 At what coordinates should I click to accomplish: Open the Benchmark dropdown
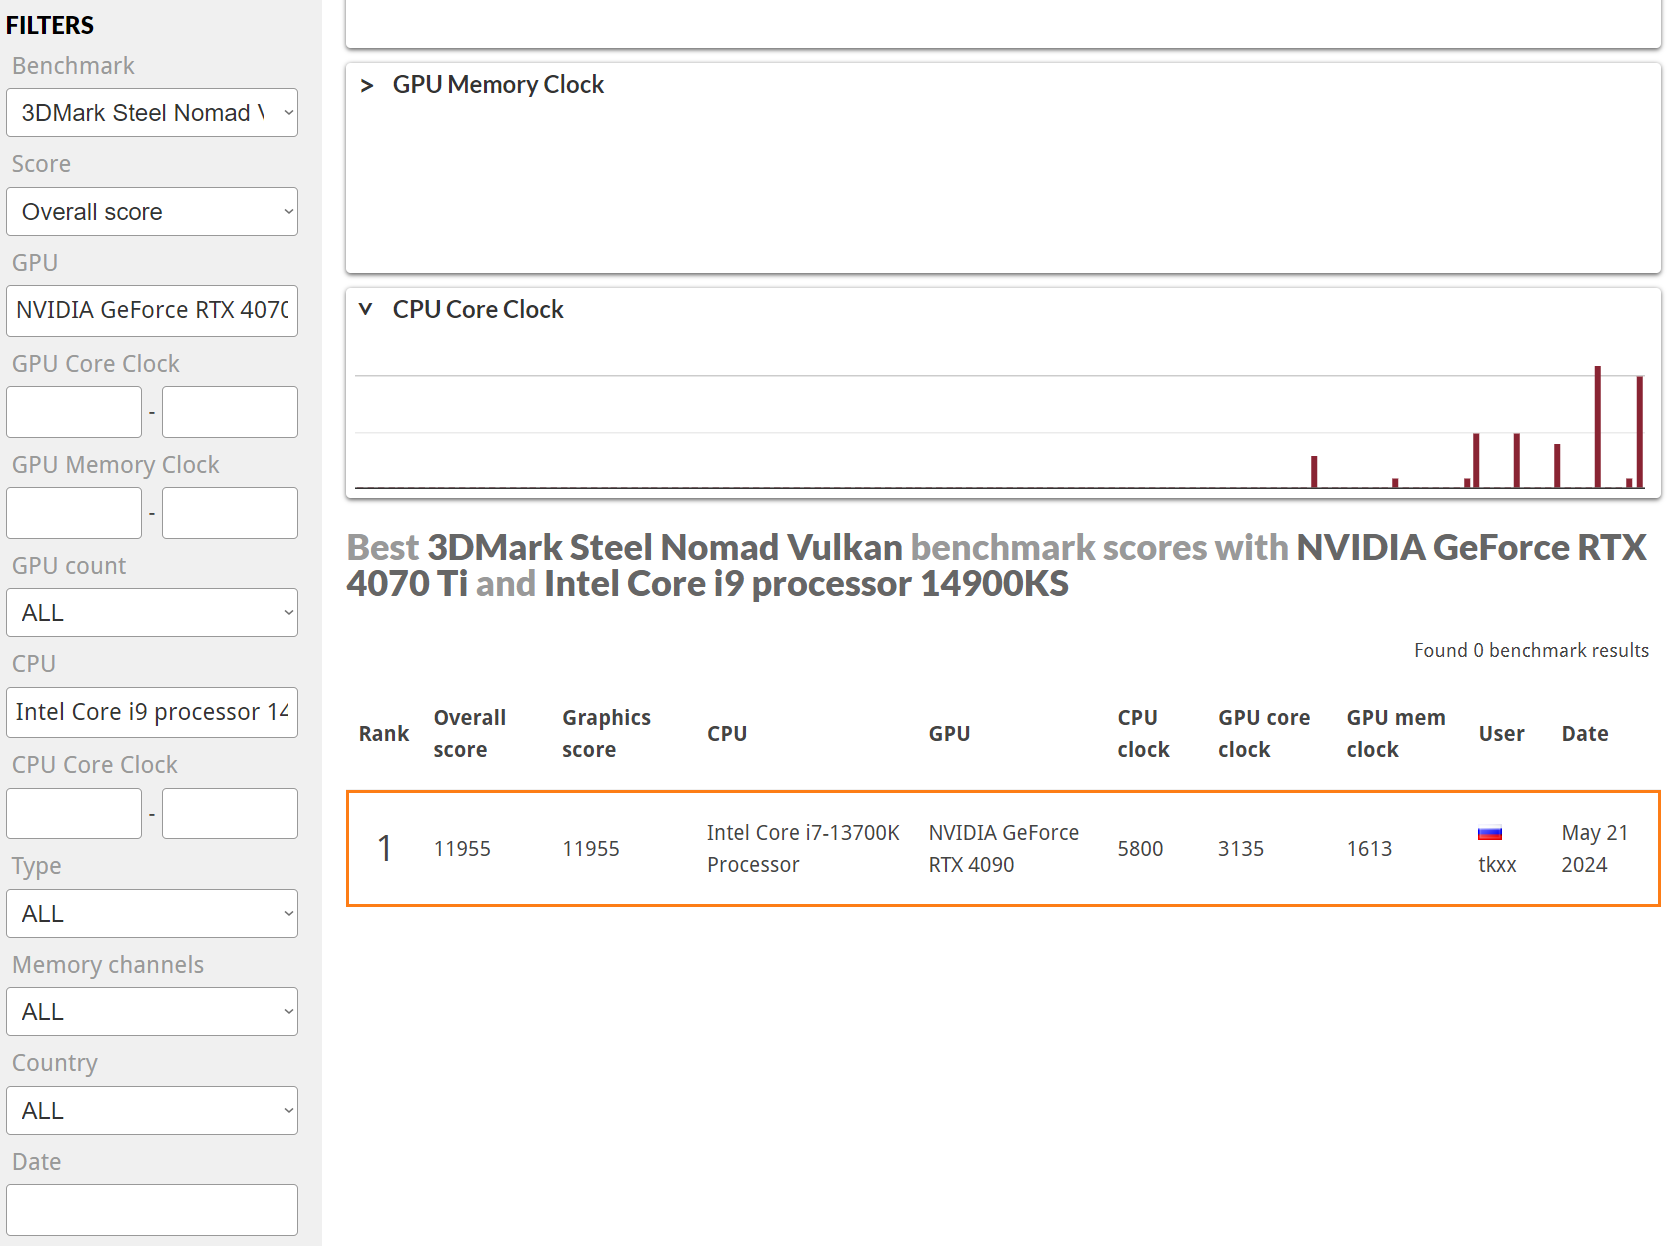152,113
